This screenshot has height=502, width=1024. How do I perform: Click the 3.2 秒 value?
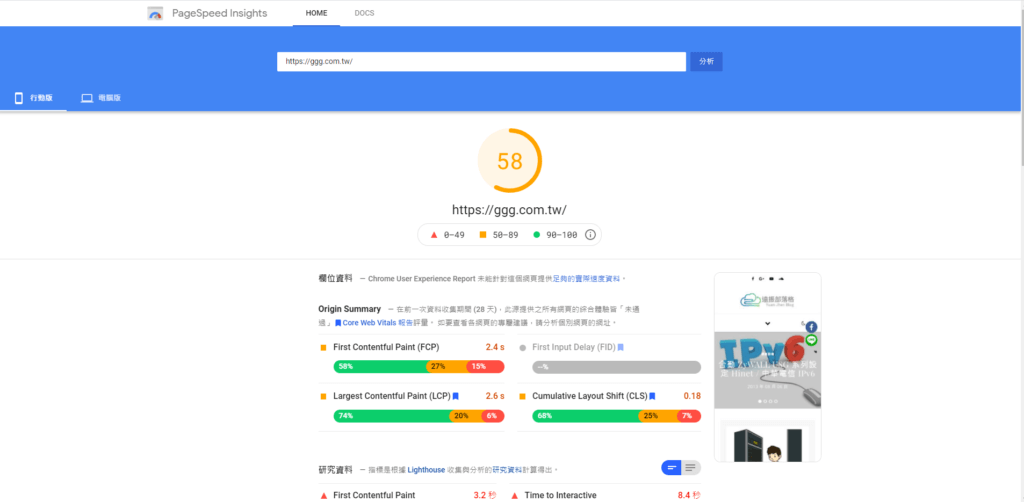click(485, 495)
